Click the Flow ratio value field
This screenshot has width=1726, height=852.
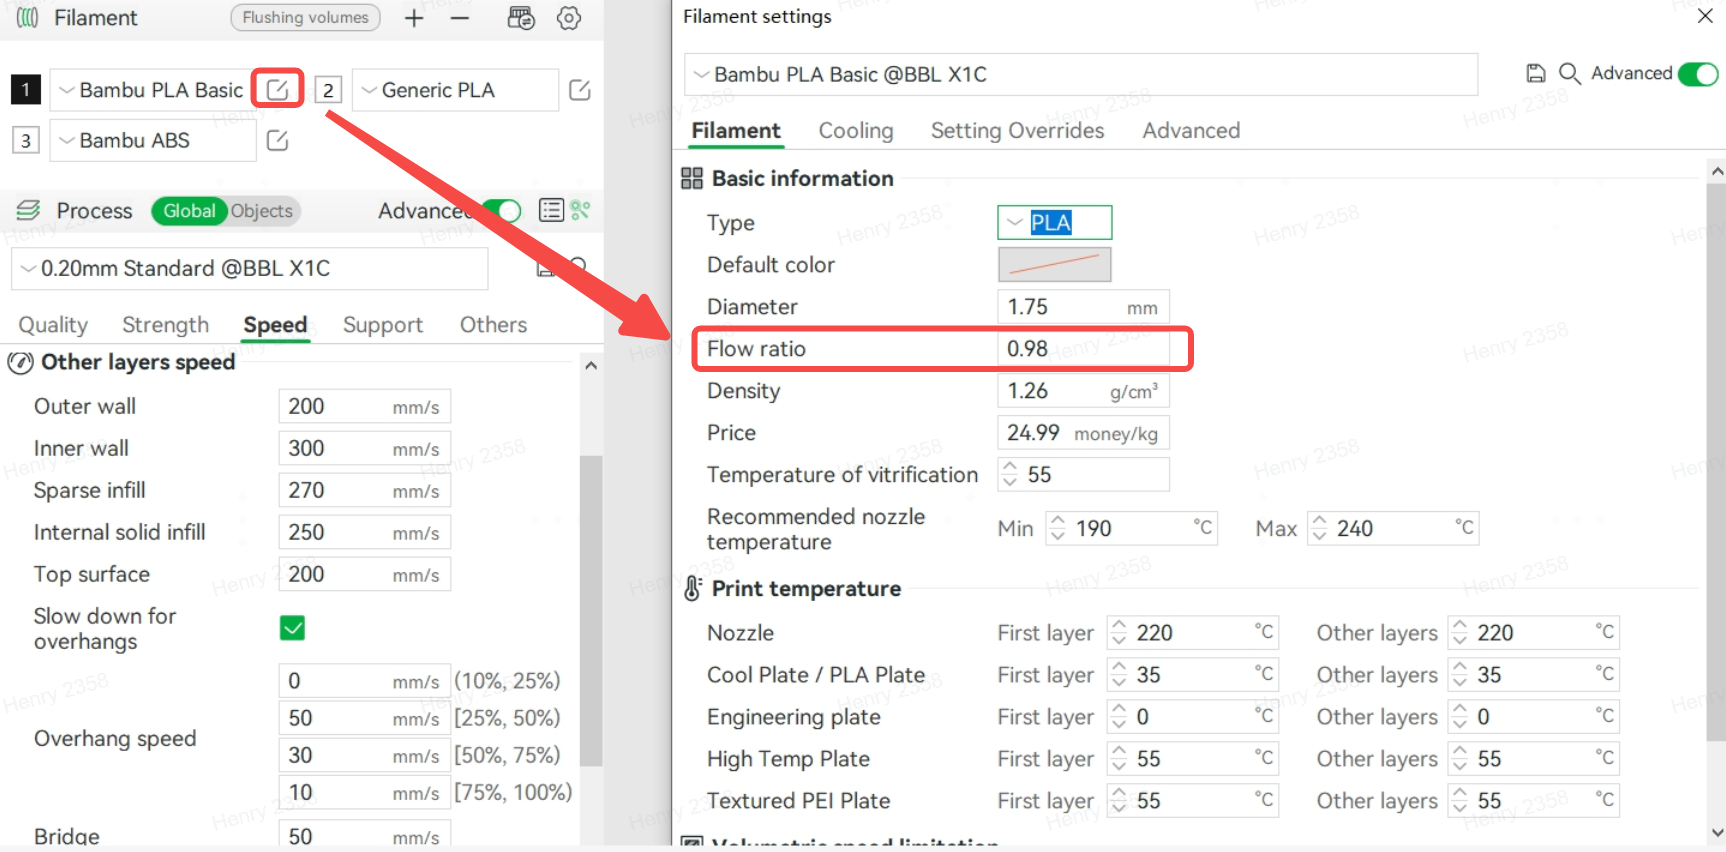point(1083,349)
